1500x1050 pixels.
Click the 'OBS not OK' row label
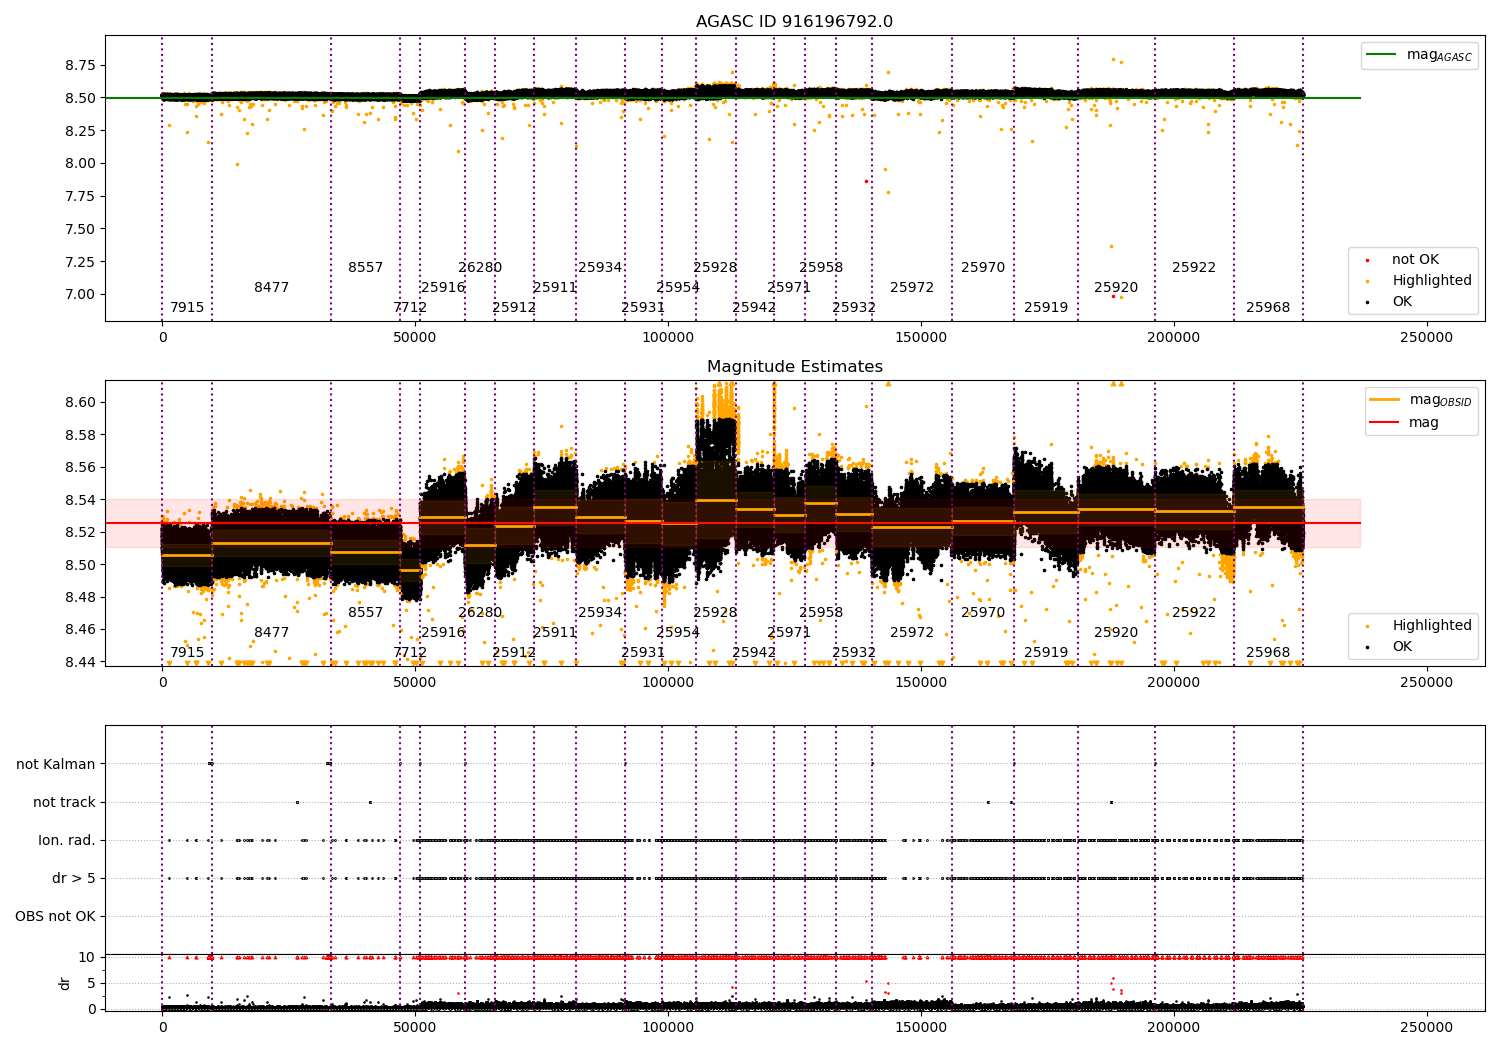[x=55, y=916]
